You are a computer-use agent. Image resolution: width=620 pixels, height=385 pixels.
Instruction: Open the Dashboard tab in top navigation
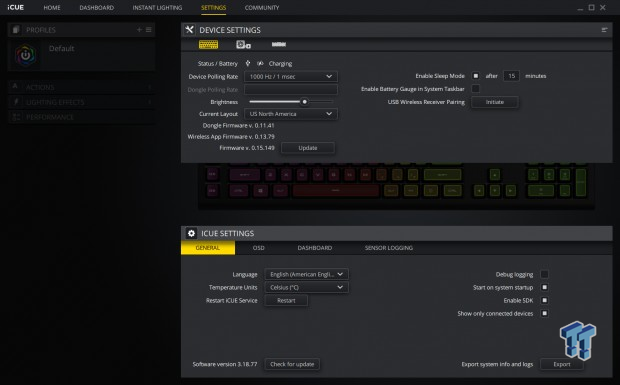(96, 8)
